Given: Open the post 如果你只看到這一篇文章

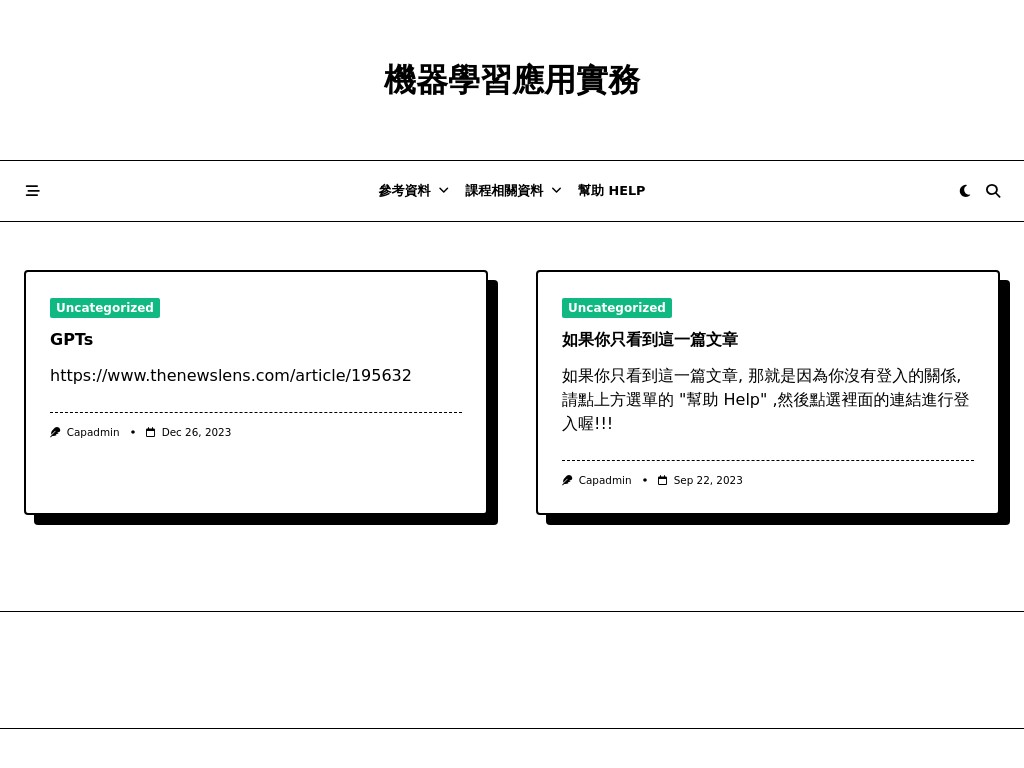Looking at the screenshot, I should click(650, 340).
